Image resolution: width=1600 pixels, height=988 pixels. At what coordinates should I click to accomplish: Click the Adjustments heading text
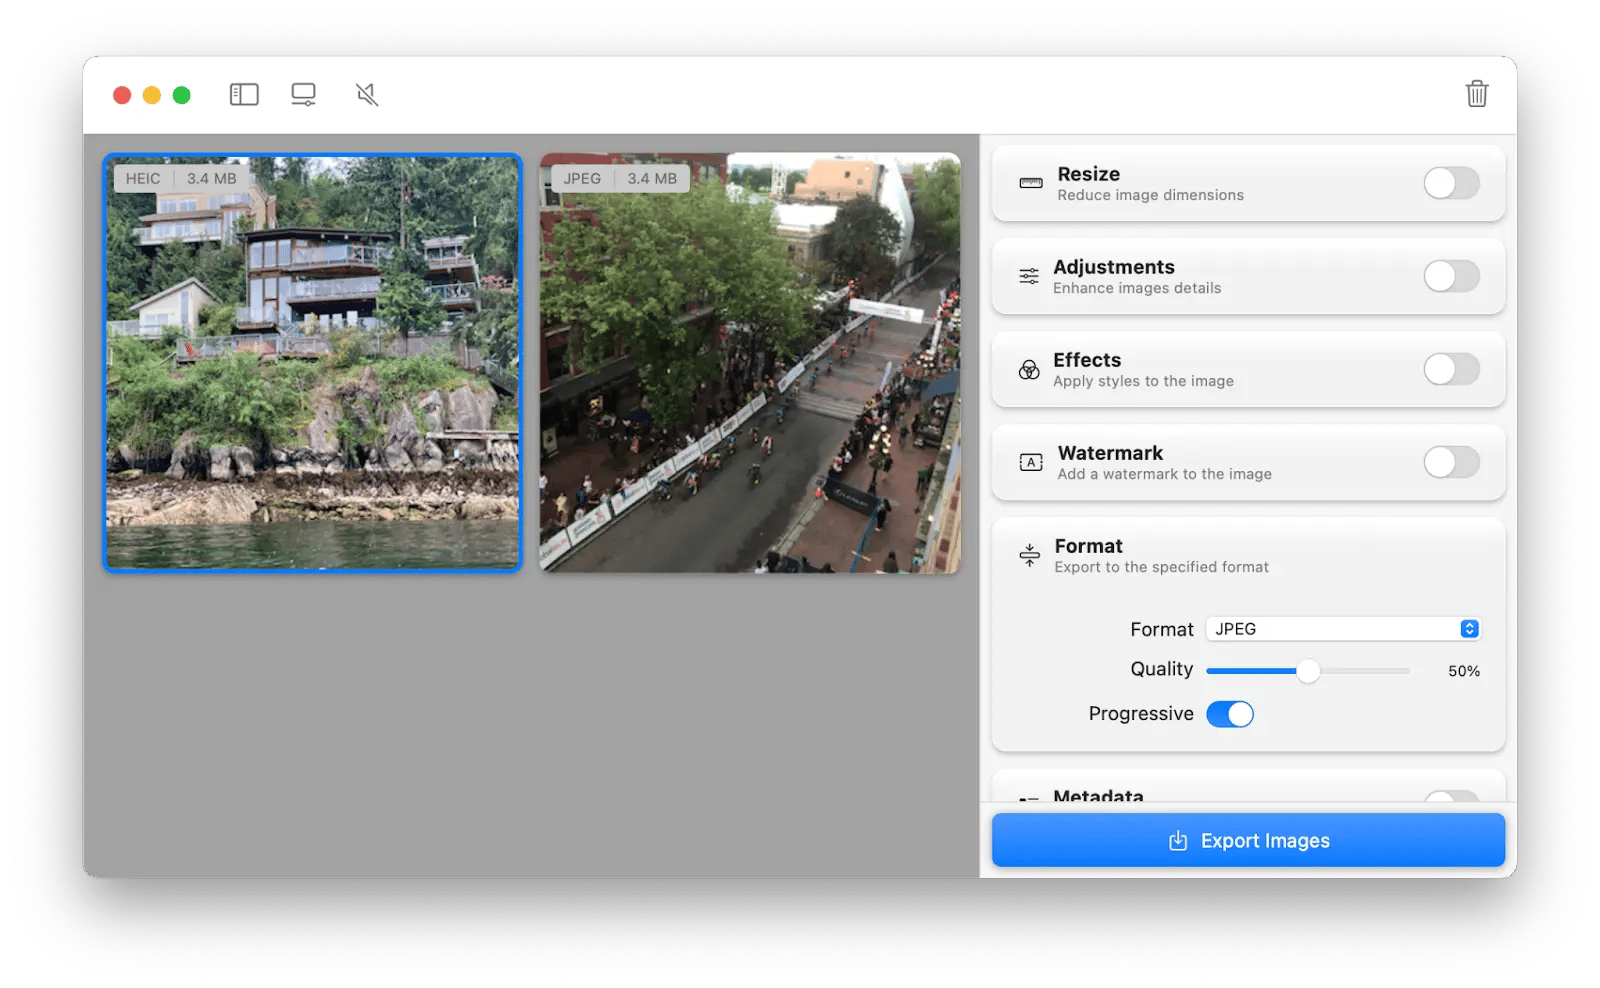click(1113, 267)
